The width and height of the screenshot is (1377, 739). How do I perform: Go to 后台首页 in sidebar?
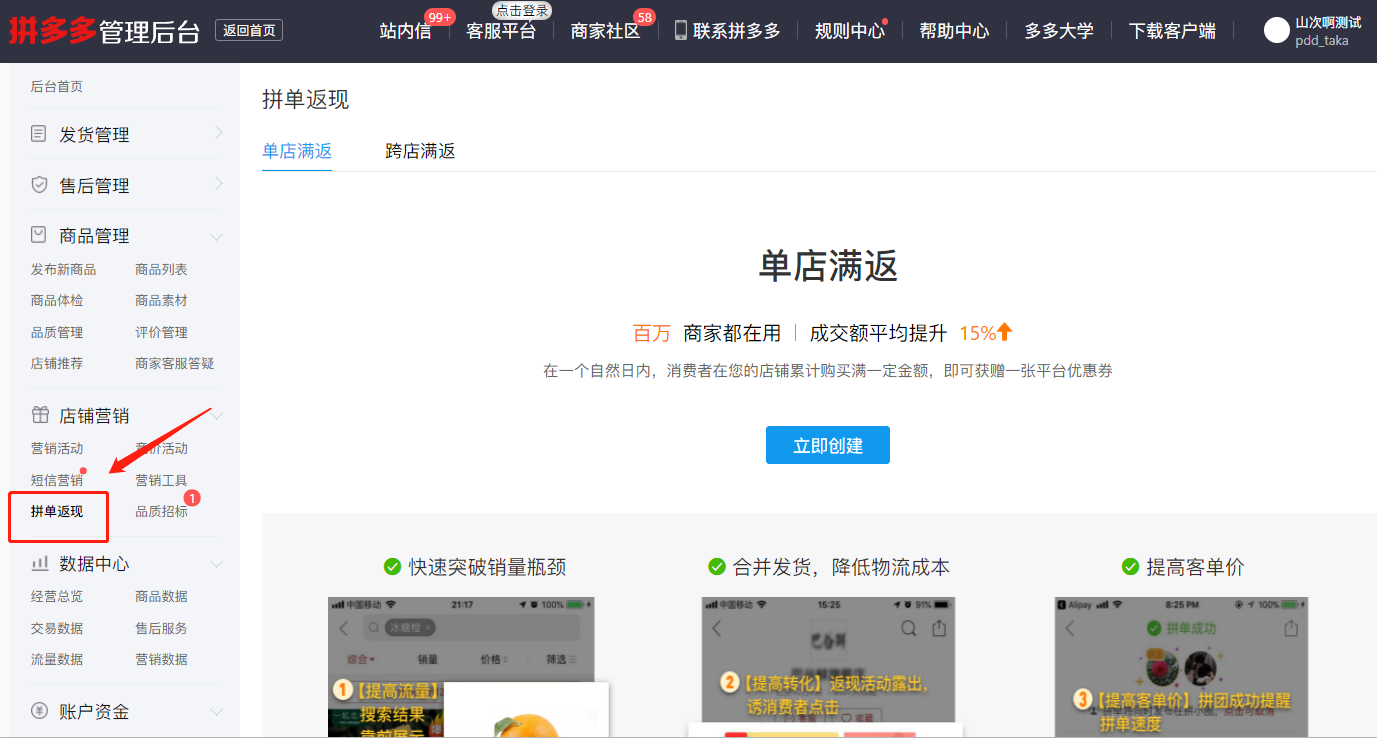pos(57,87)
